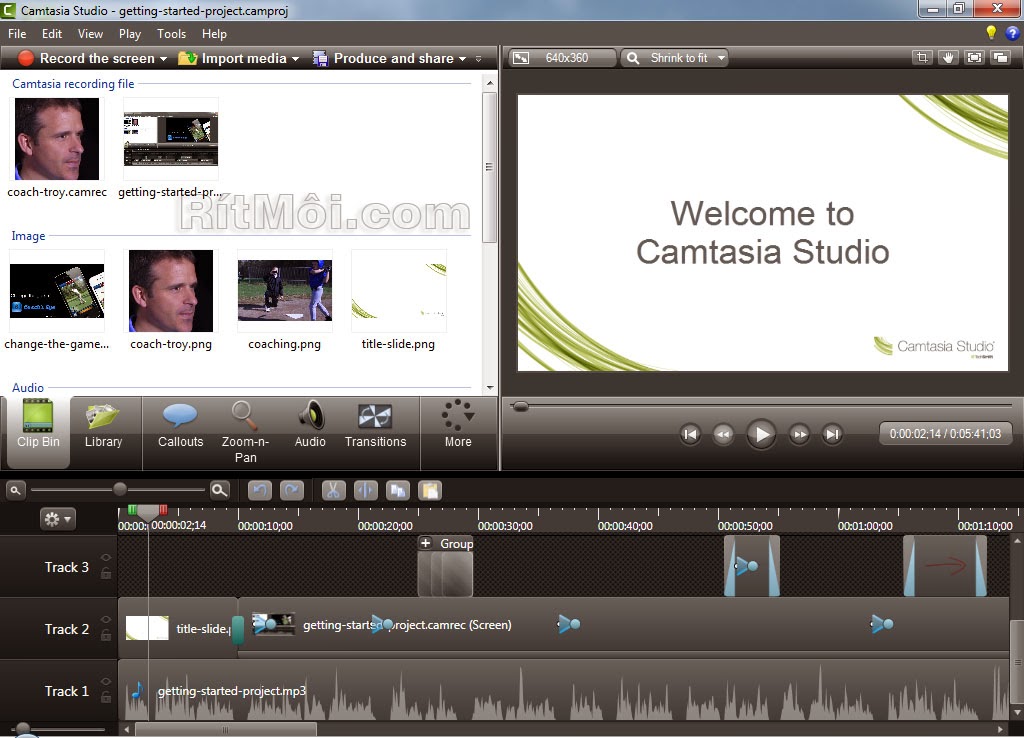Click the Paste icon in timeline toolbar

(x=430, y=490)
